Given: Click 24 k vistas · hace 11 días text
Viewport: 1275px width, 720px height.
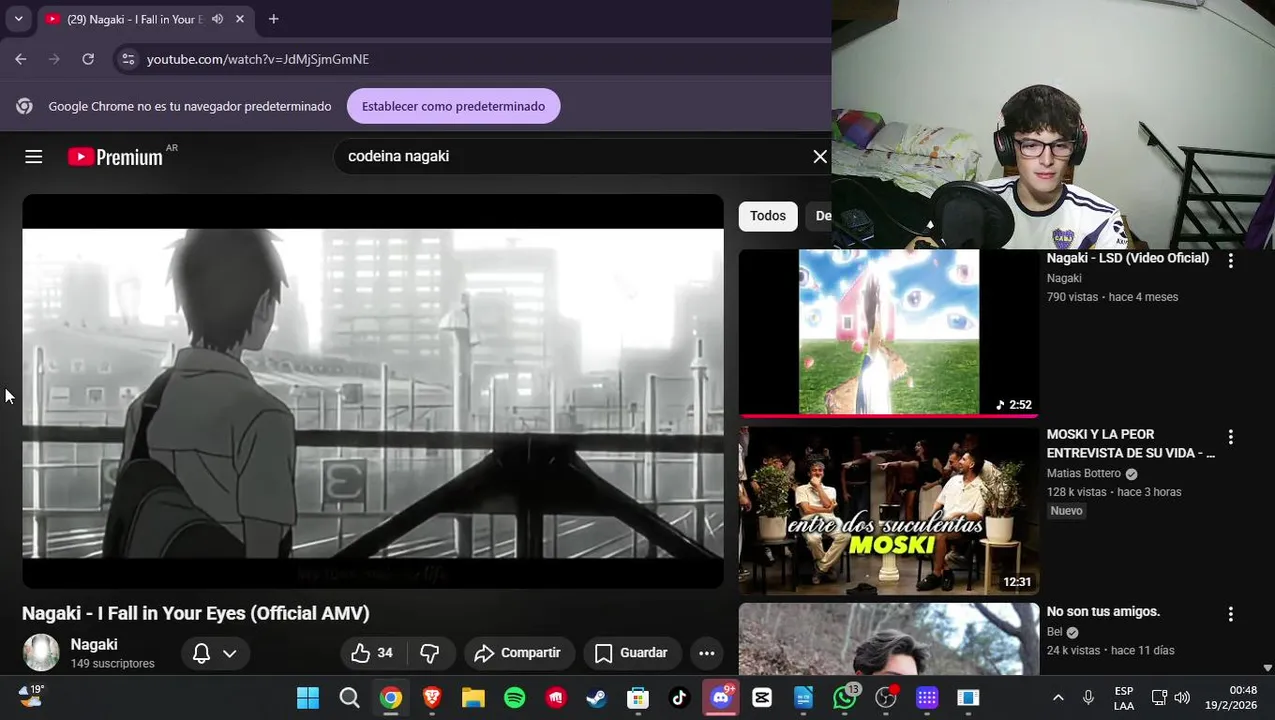Looking at the screenshot, I should coord(1110,650).
